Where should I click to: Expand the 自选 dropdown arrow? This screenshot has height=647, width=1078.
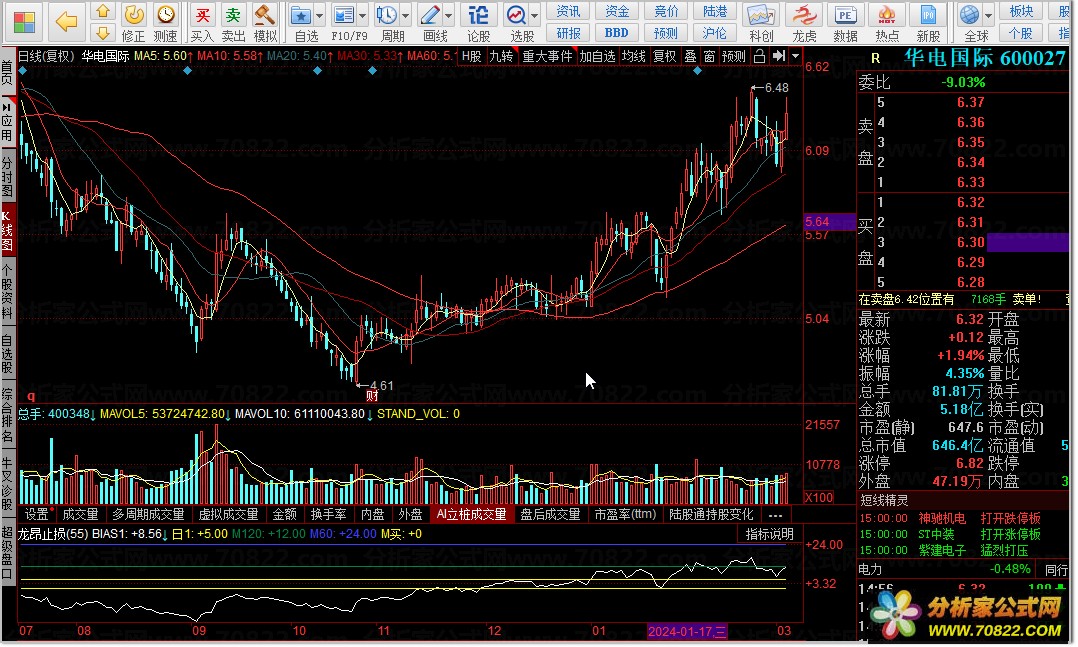pyautogui.click(x=319, y=16)
